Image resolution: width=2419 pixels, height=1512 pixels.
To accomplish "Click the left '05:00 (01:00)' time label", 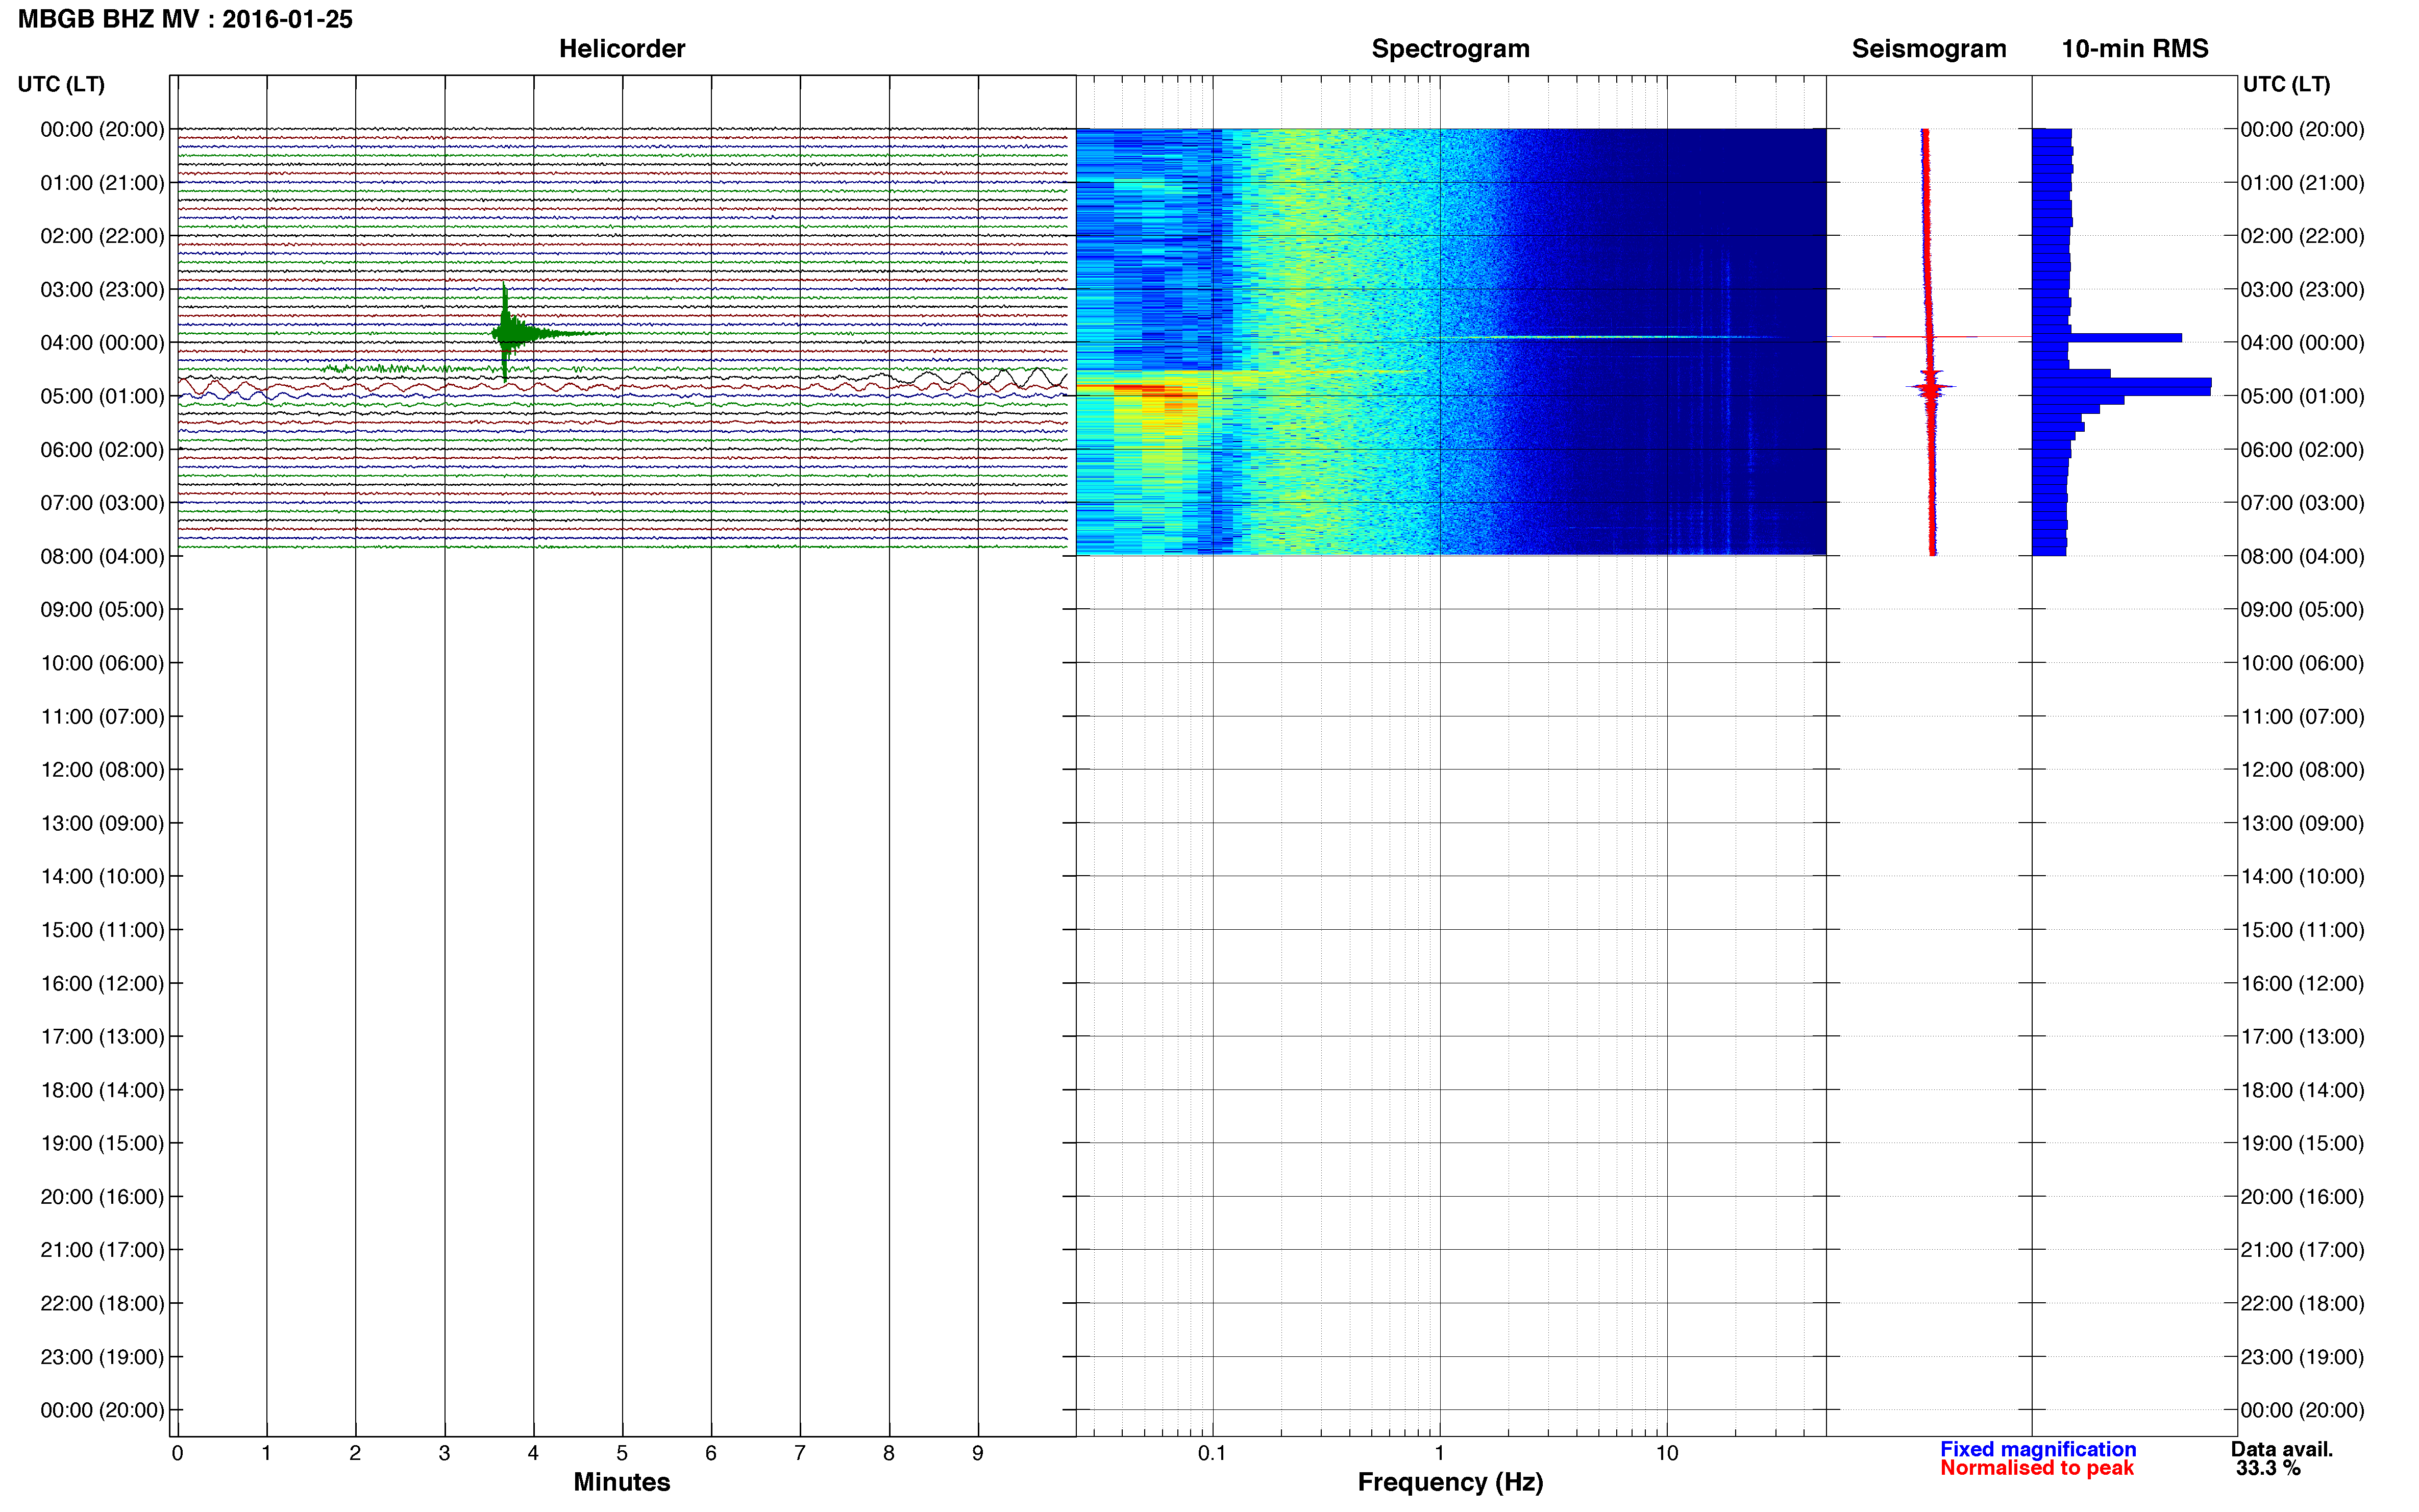I will tap(102, 396).
